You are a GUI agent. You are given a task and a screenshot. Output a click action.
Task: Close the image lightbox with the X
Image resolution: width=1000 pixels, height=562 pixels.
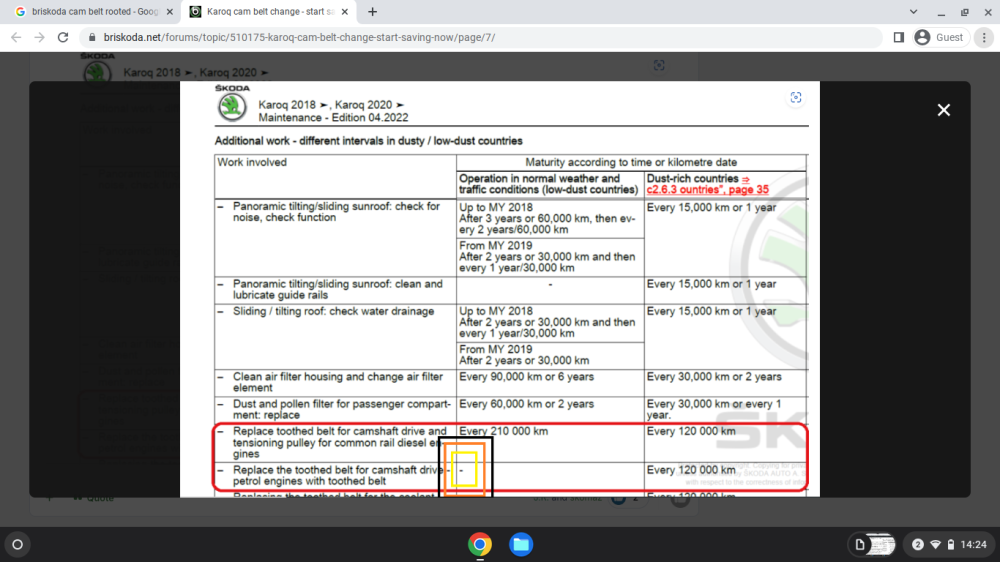[943, 110]
